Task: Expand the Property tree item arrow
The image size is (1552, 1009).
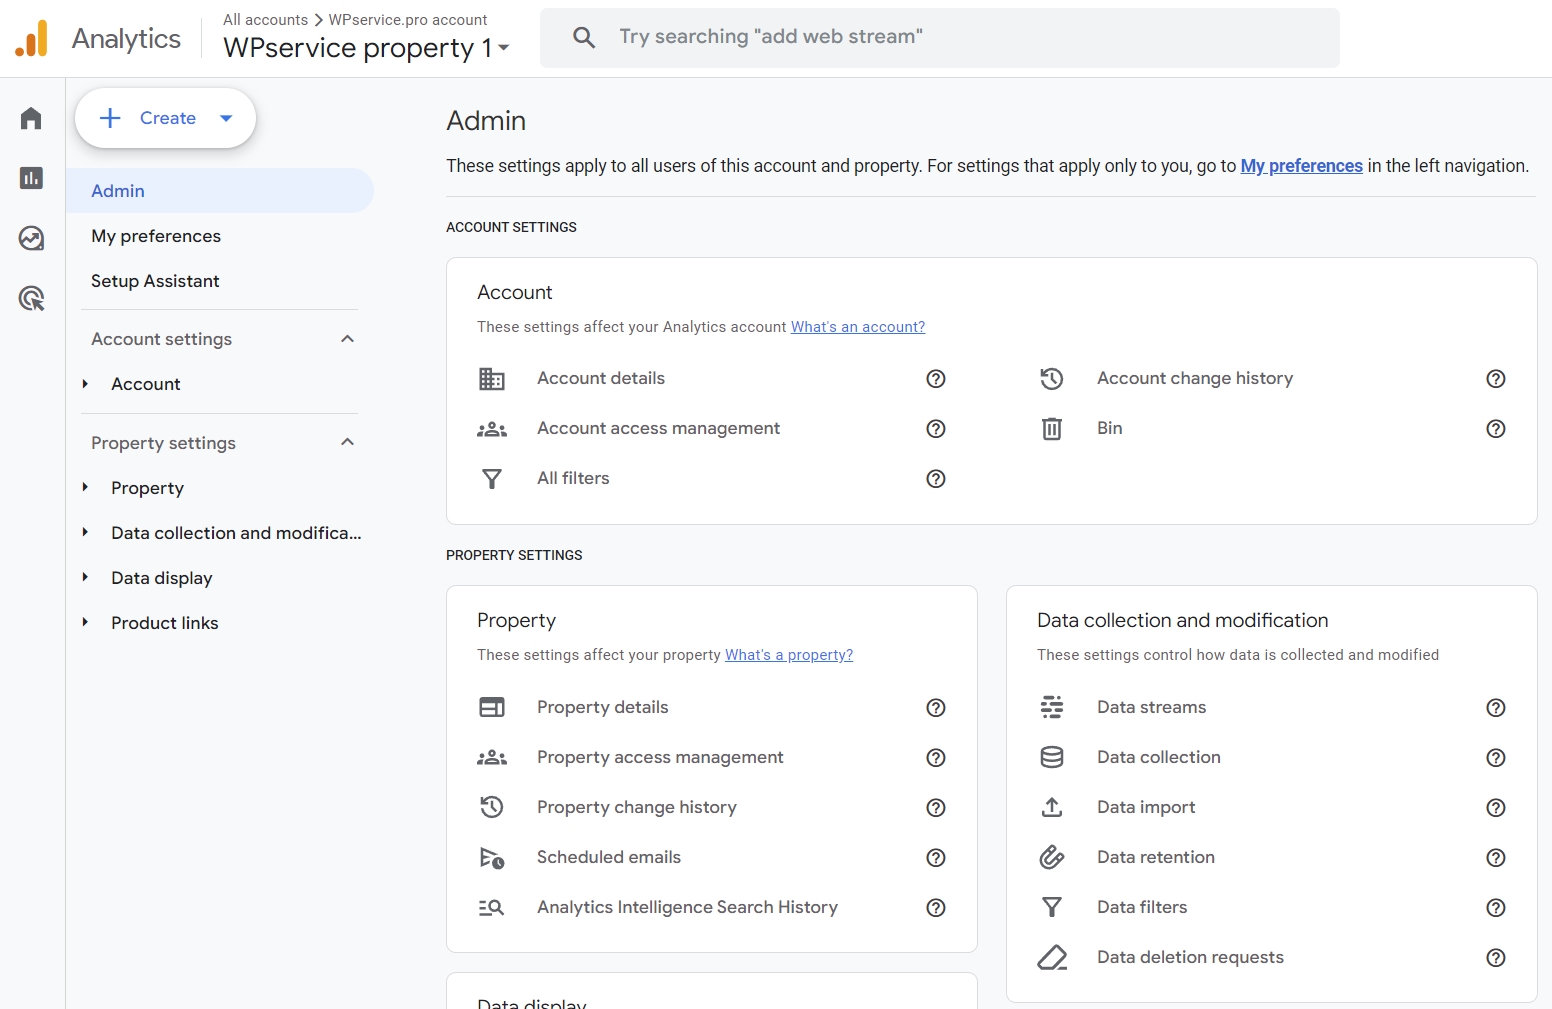Action: pyautogui.click(x=85, y=488)
